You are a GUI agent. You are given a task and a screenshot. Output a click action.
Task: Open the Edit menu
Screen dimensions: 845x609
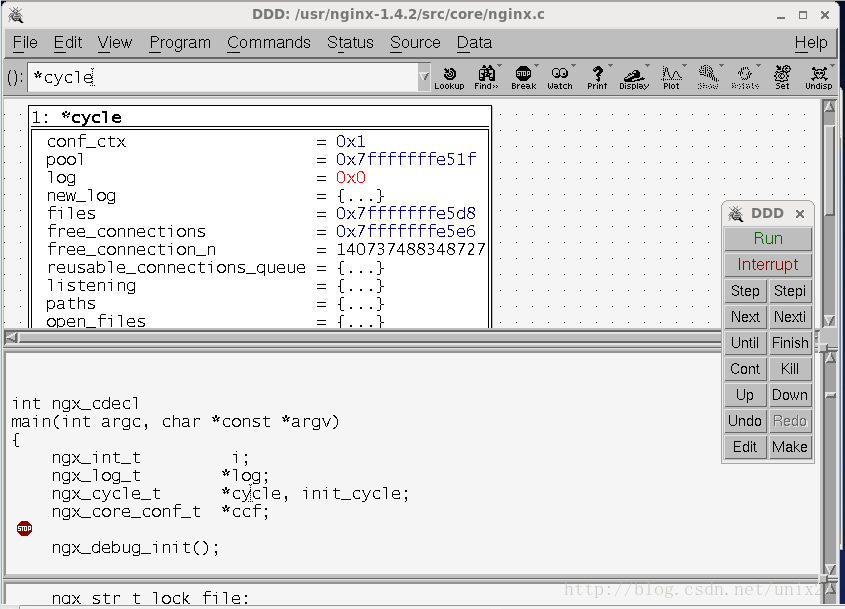[68, 43]
